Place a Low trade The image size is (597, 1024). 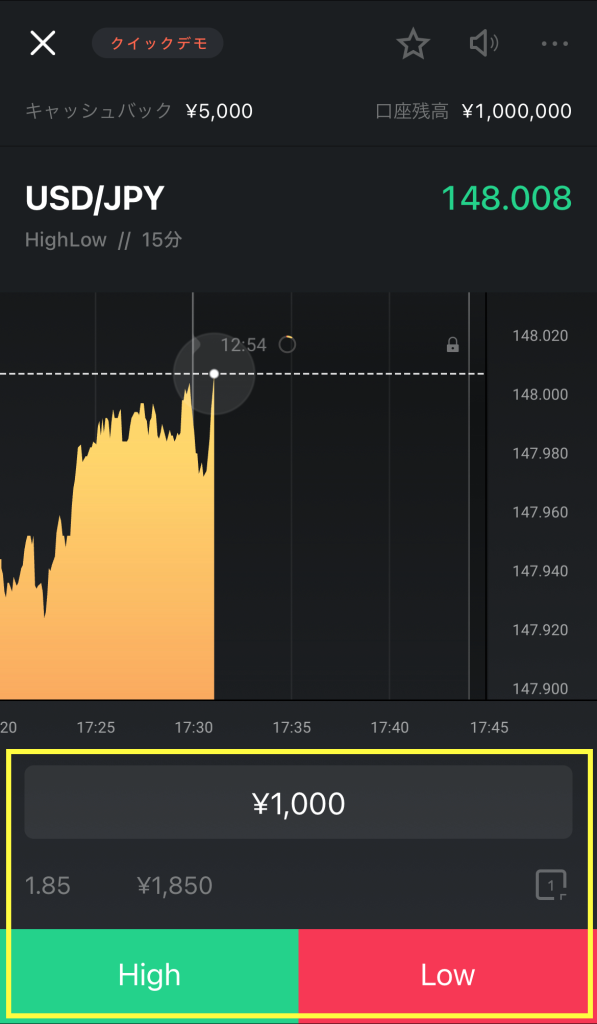(x=445, y=974)
